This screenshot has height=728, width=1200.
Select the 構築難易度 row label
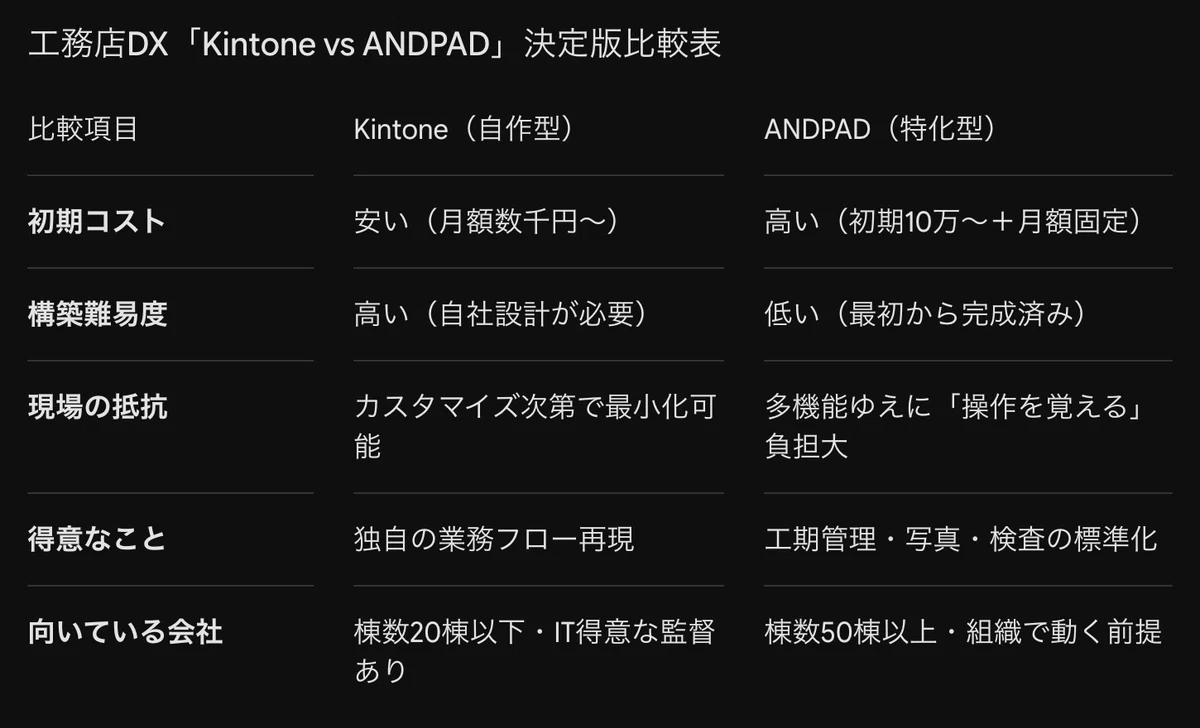tap(97, 314)
